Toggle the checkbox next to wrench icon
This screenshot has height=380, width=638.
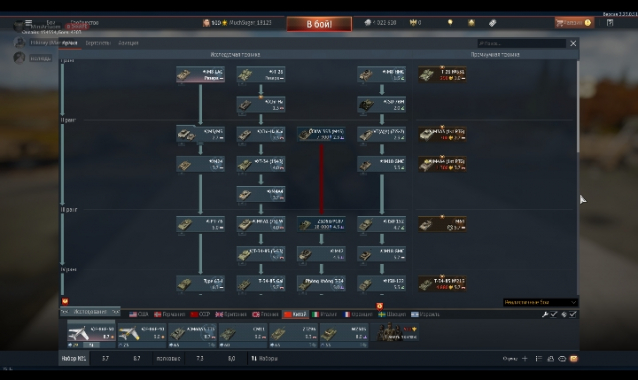point(554,314)
